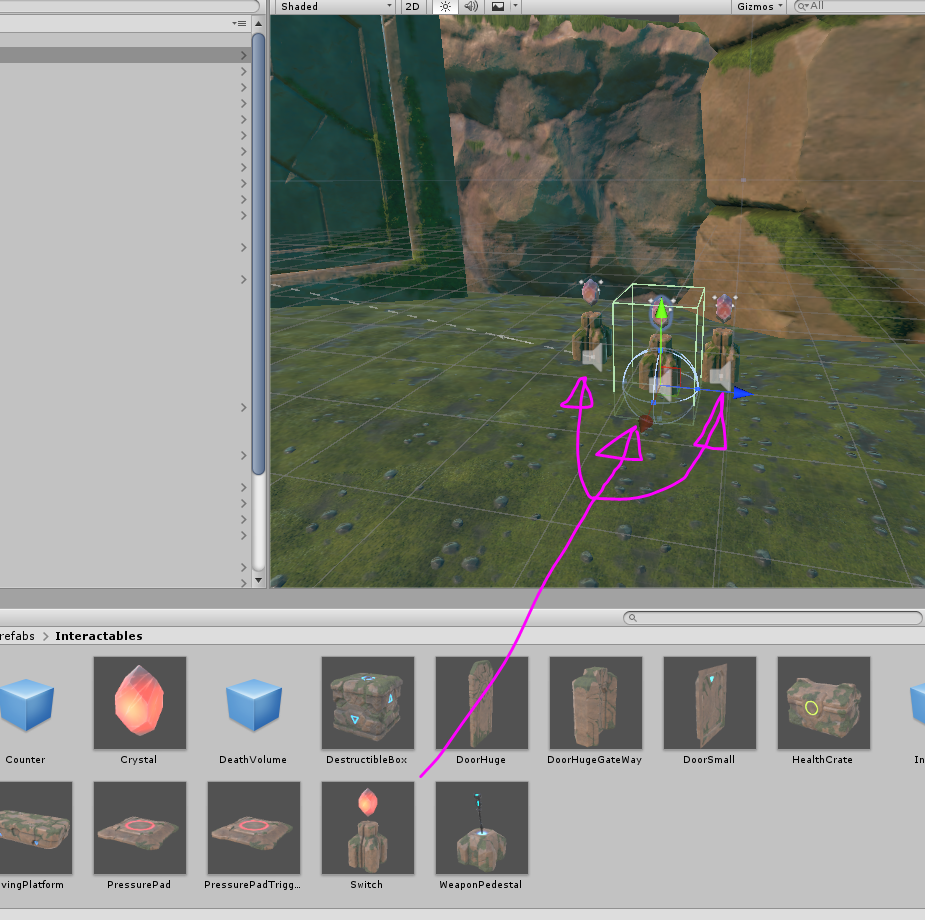The width and height of the screenshot is (925, 920).
Task: Toggle scene effects image icon
Action: click(x=498, y=6)
